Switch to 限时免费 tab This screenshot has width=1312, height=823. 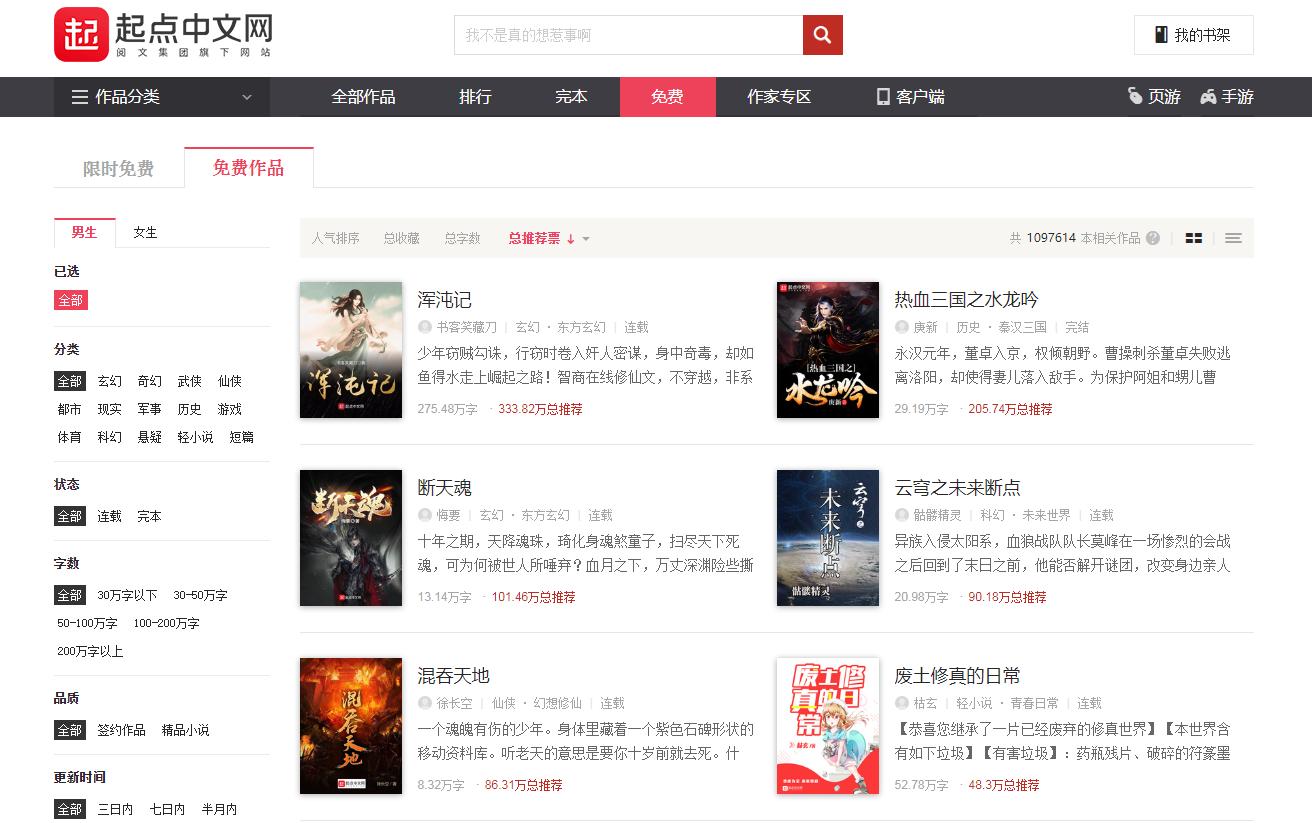point(118,168)
